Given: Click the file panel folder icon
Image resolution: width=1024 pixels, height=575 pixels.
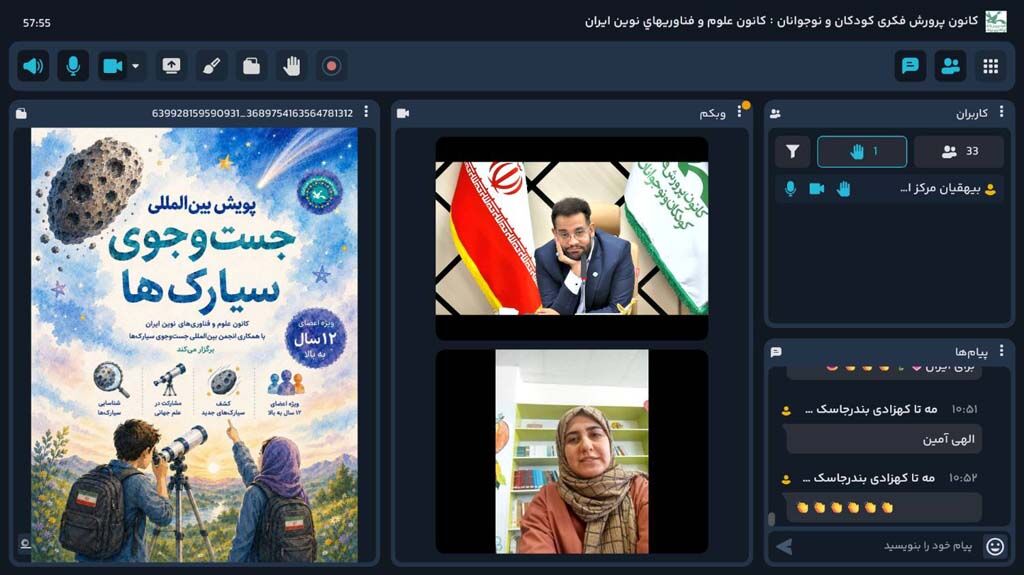Looking at the screenshot, I should [x=22, y=113].
